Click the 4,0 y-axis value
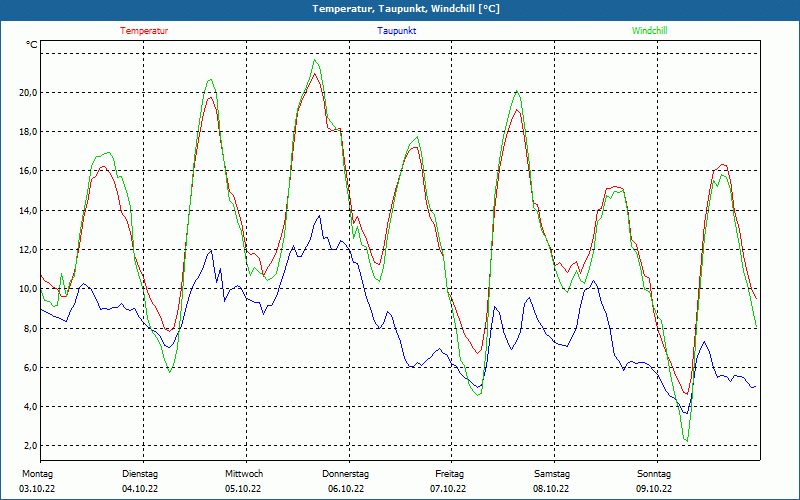Screen dimensions: 800x500 tap(31, 407)
